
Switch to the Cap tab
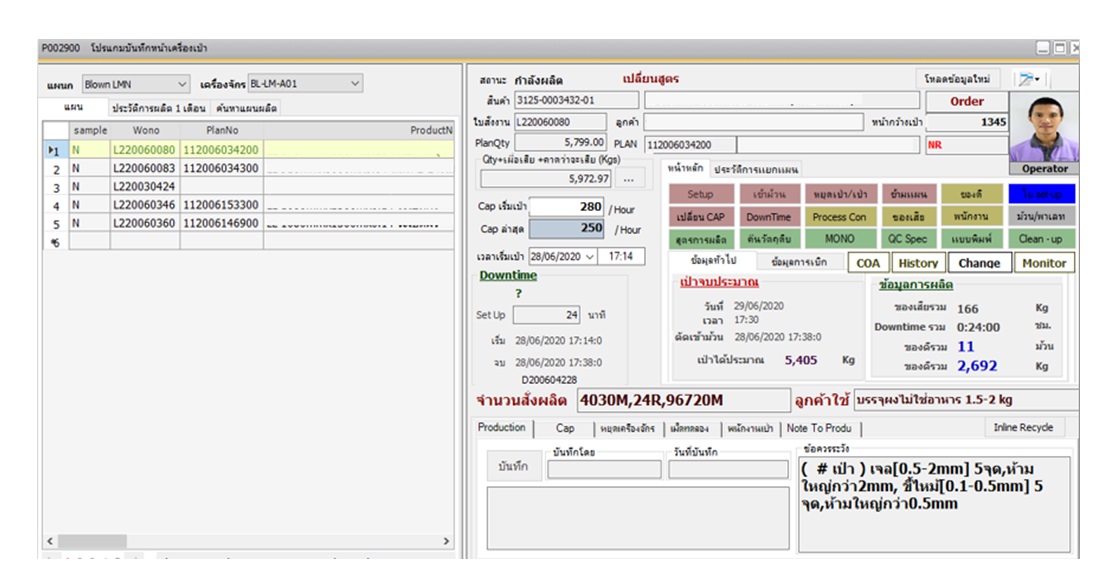tap(565, 428)
